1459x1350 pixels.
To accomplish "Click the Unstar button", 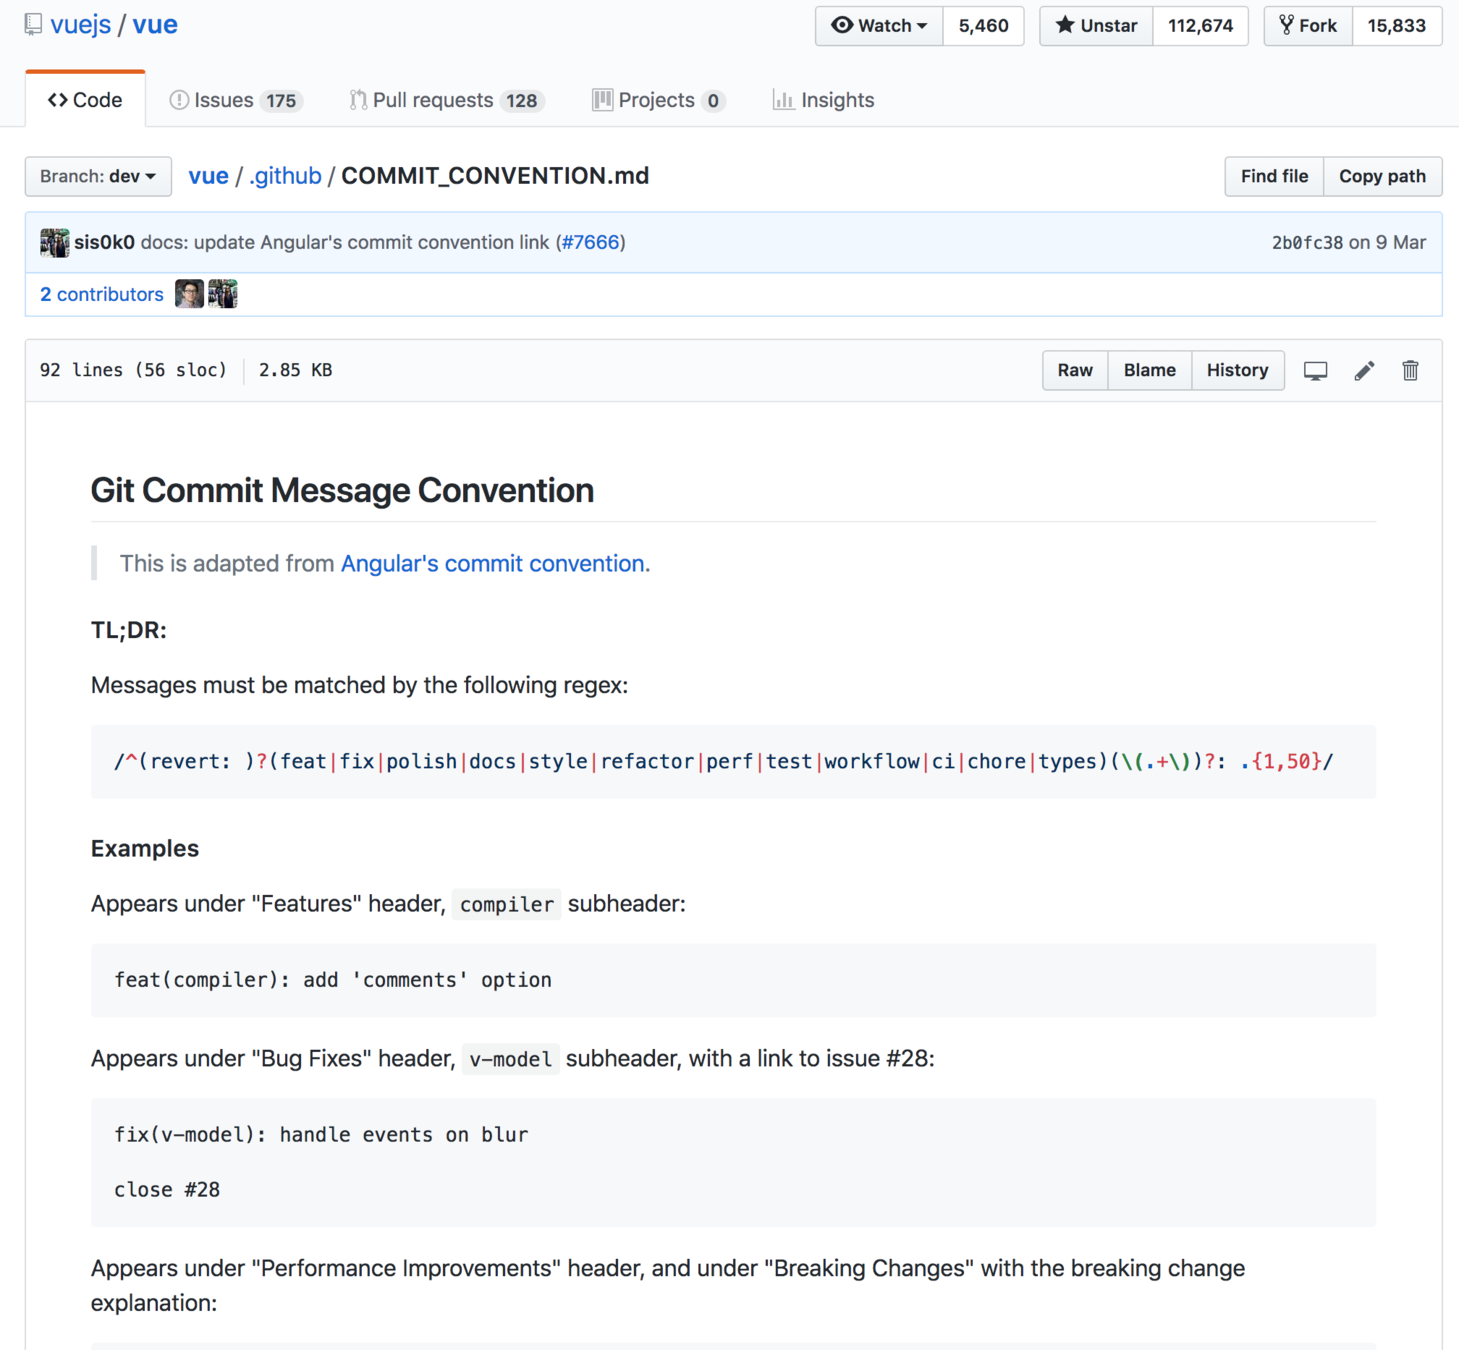I will [1096, 26].
